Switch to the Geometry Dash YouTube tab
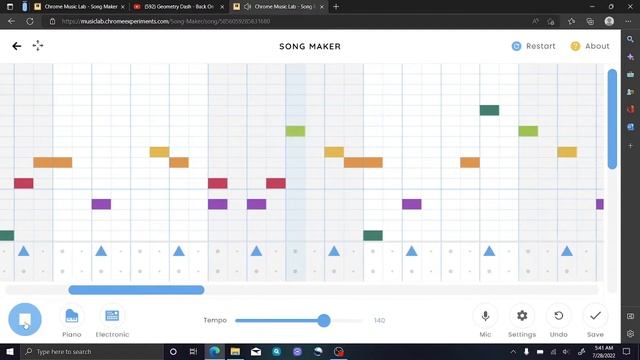This screenshot has height=360, width=640. coord(178,7)
